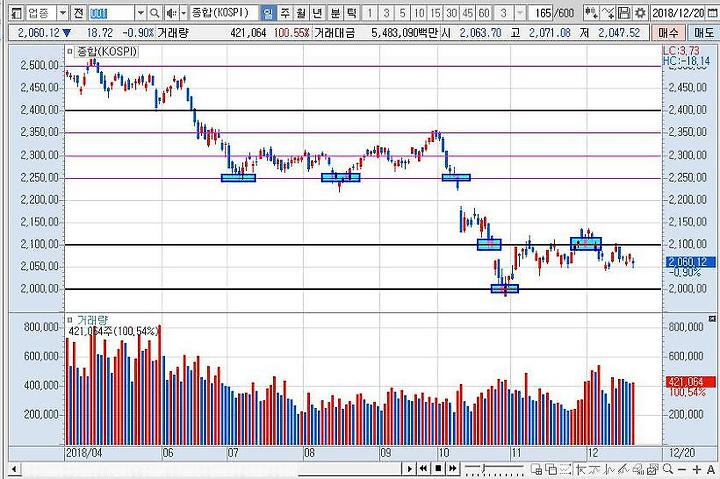Screen dimensions: 720x479
Task: Click the 5-minute interval button
Action: 402,13
